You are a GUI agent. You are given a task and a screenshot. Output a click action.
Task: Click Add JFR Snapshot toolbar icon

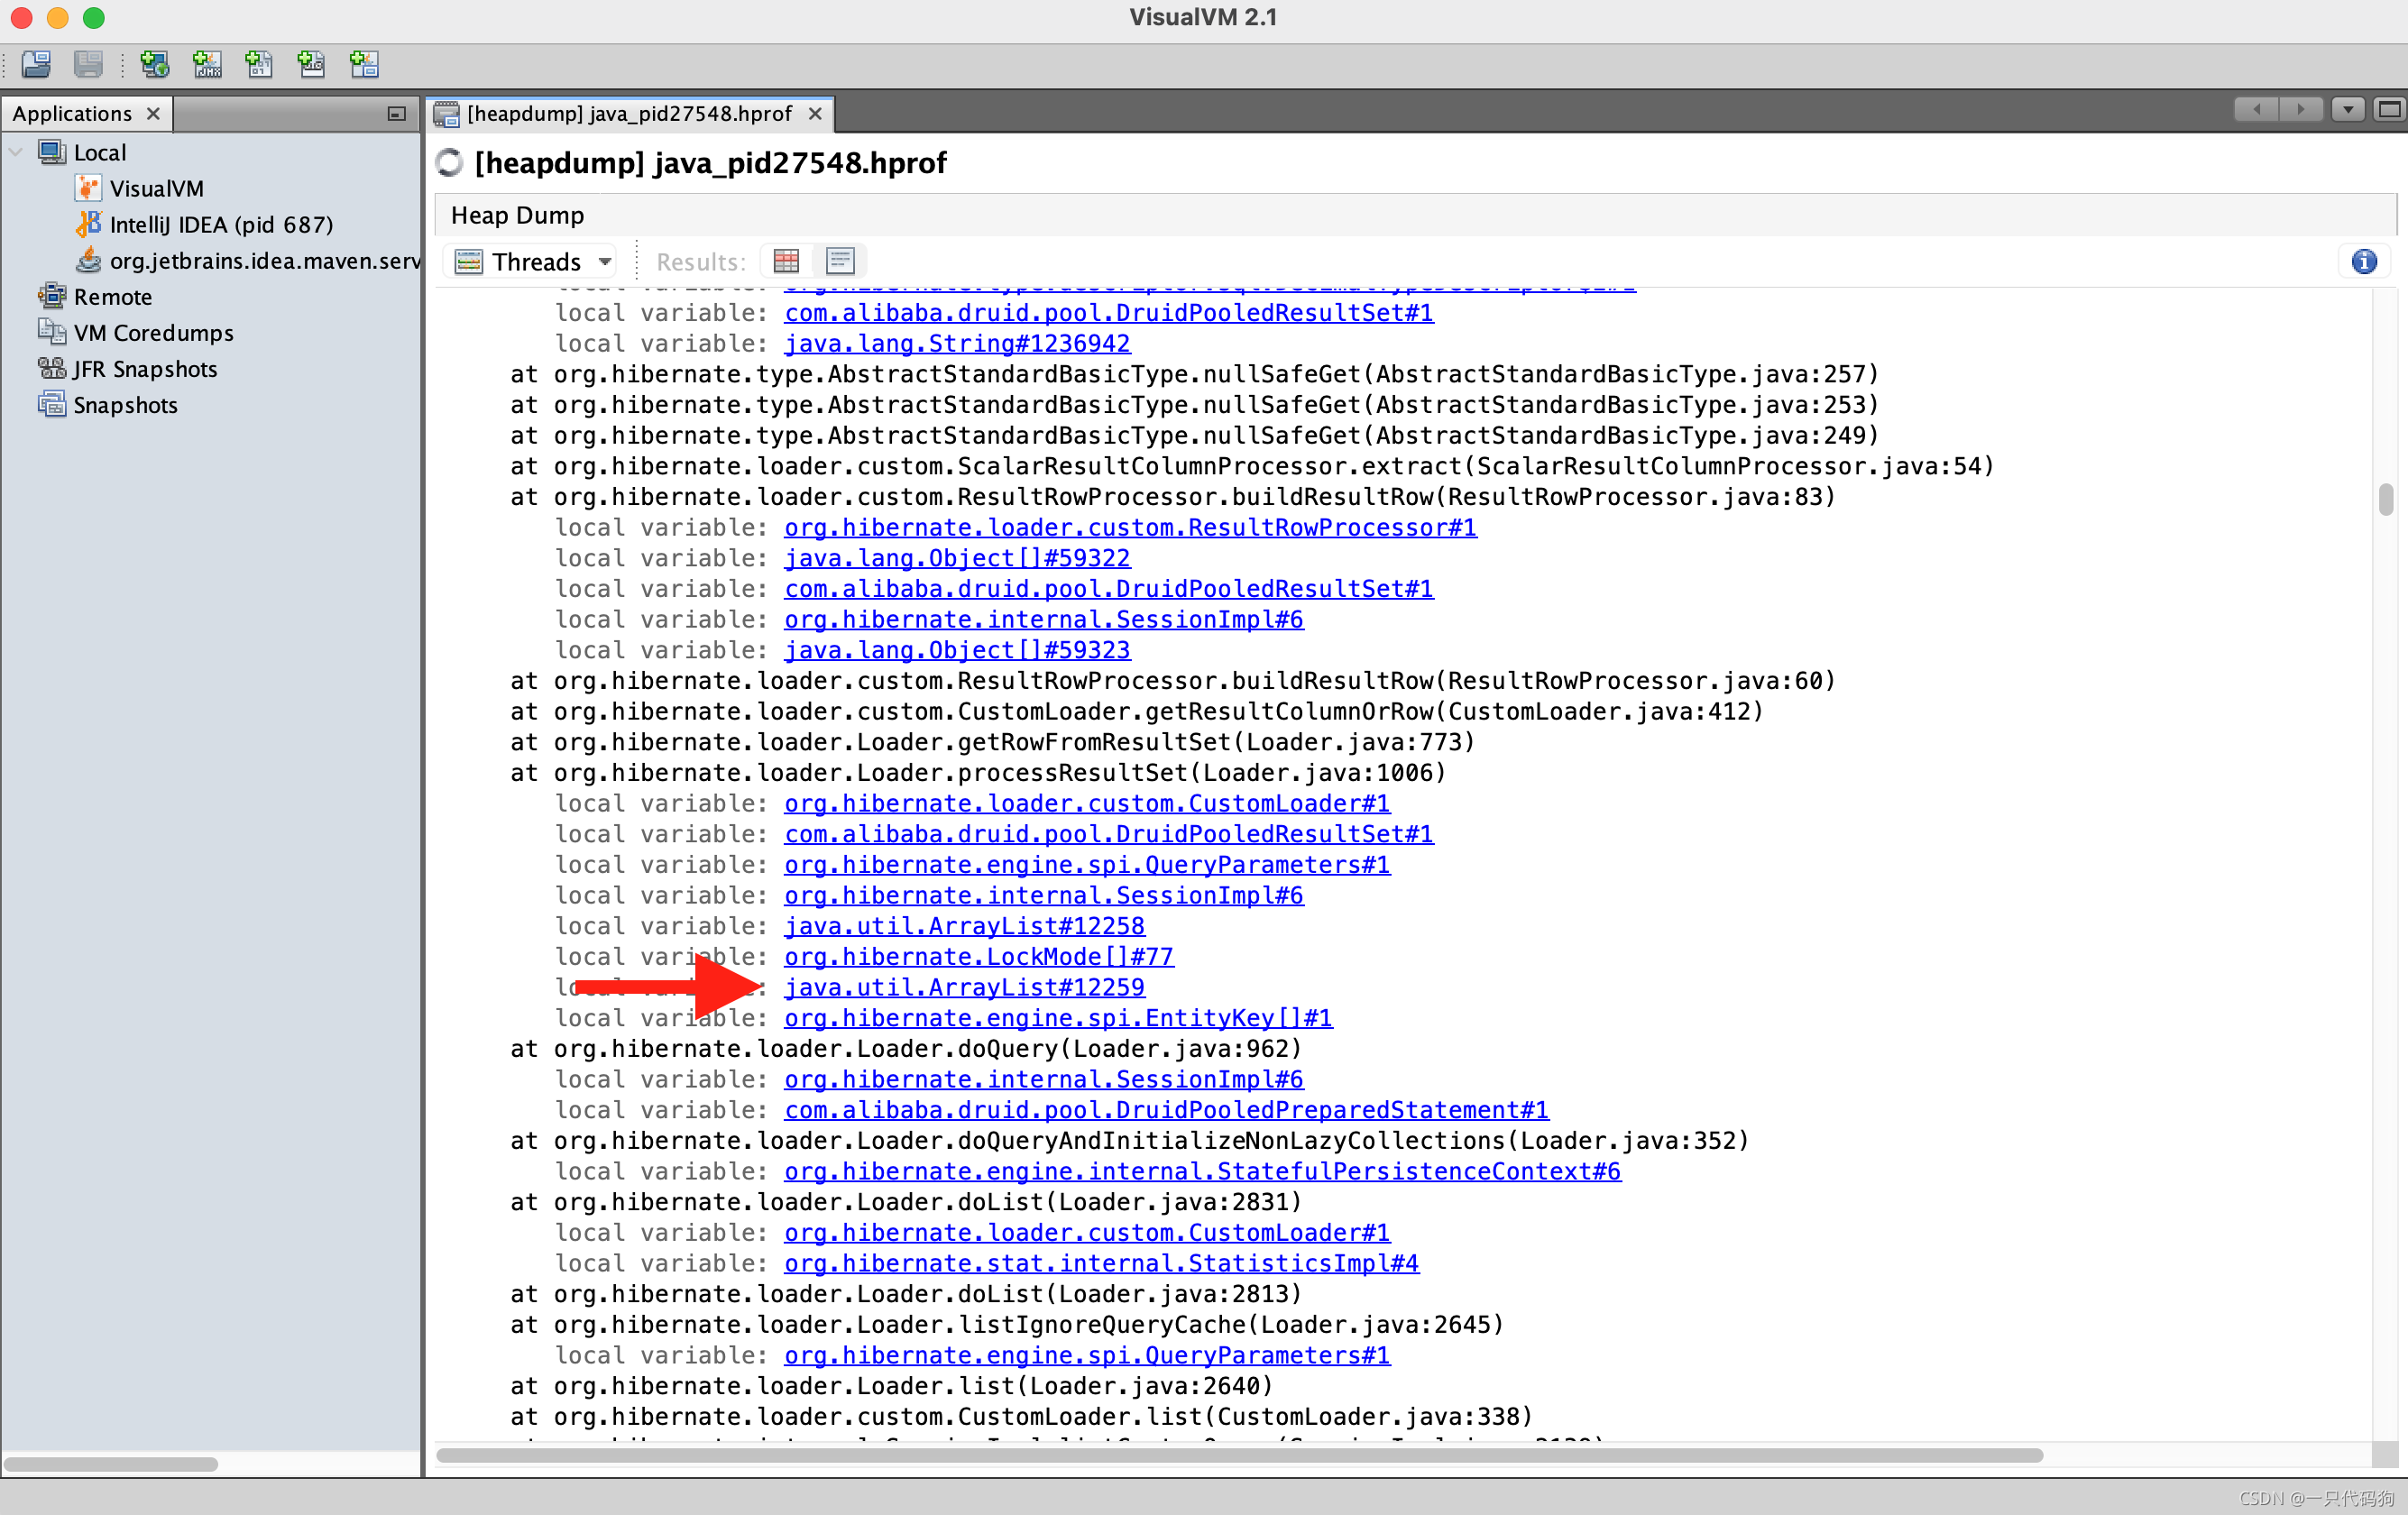[x=311, y=65]
